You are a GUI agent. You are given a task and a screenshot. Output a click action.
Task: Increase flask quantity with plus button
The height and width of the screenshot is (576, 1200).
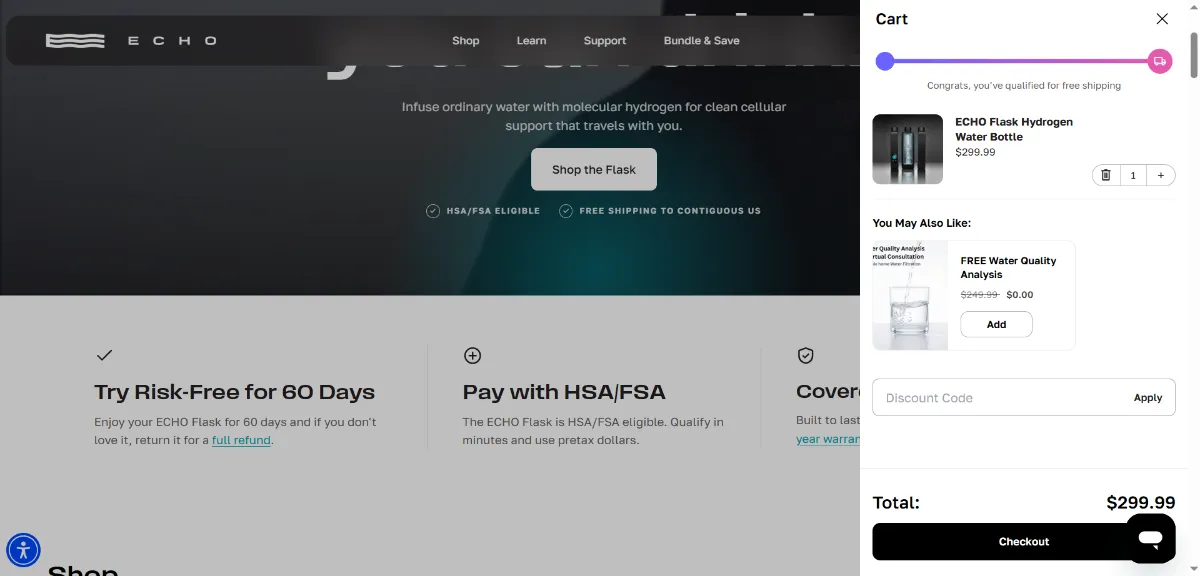(x=1160, y=175)
